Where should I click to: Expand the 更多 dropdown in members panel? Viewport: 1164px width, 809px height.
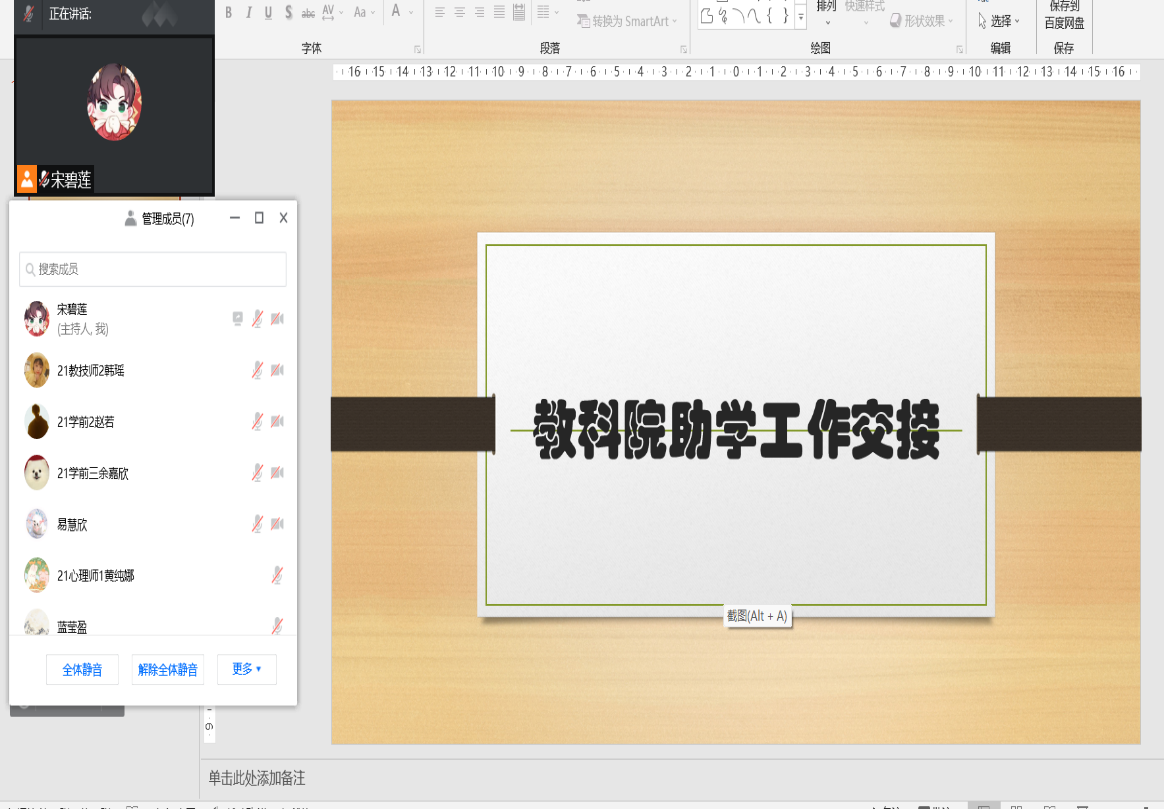click(x=246, y=669)
